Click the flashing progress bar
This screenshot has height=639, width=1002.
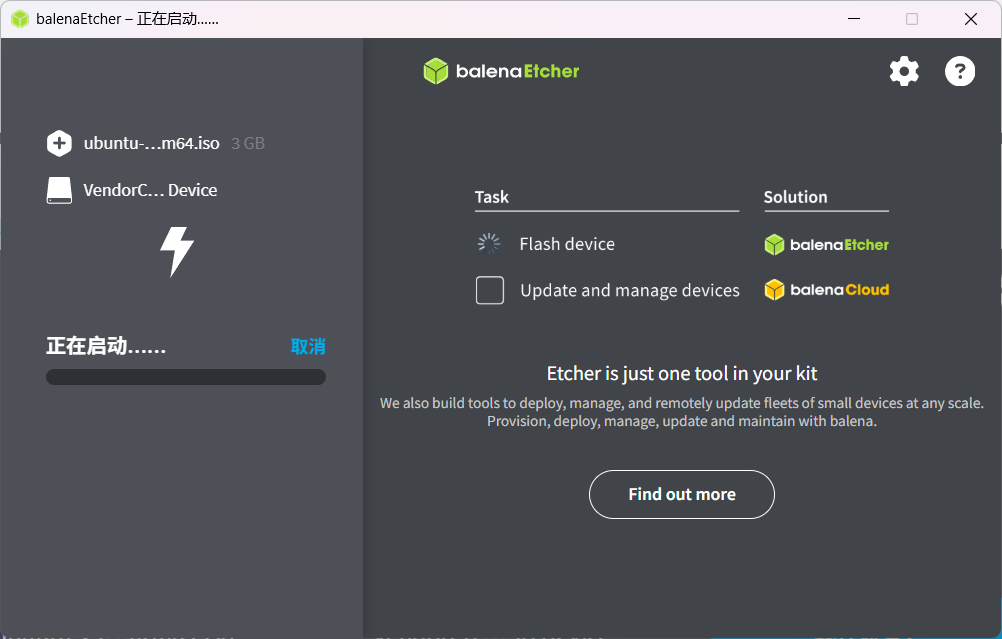click(x=186, y=377)
